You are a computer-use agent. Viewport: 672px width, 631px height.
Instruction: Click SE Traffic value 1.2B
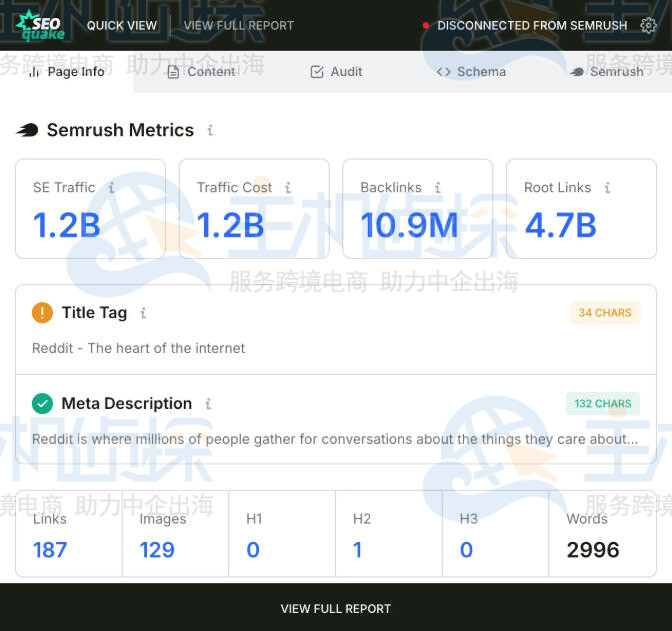point(67,225)
